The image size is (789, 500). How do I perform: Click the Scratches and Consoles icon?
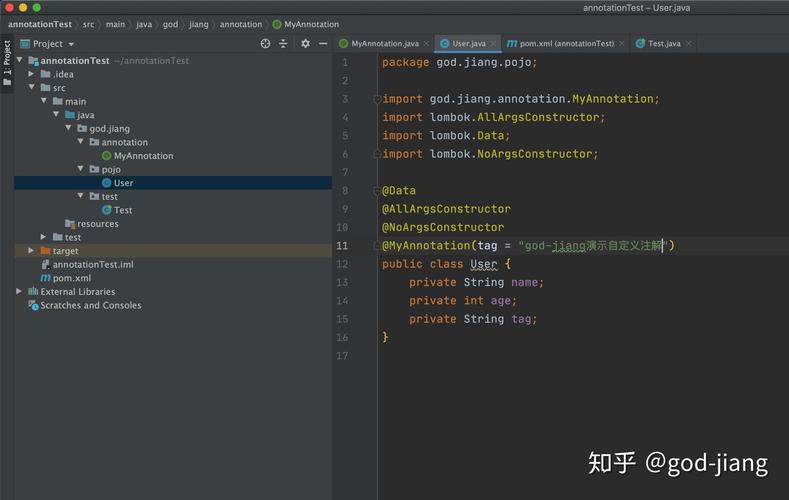pyautogui.click(x=33, y=305)
